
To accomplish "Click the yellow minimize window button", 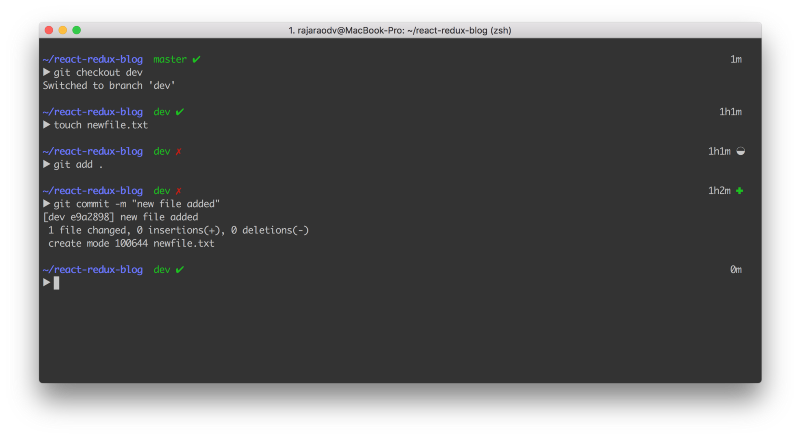I will point(63,30).
